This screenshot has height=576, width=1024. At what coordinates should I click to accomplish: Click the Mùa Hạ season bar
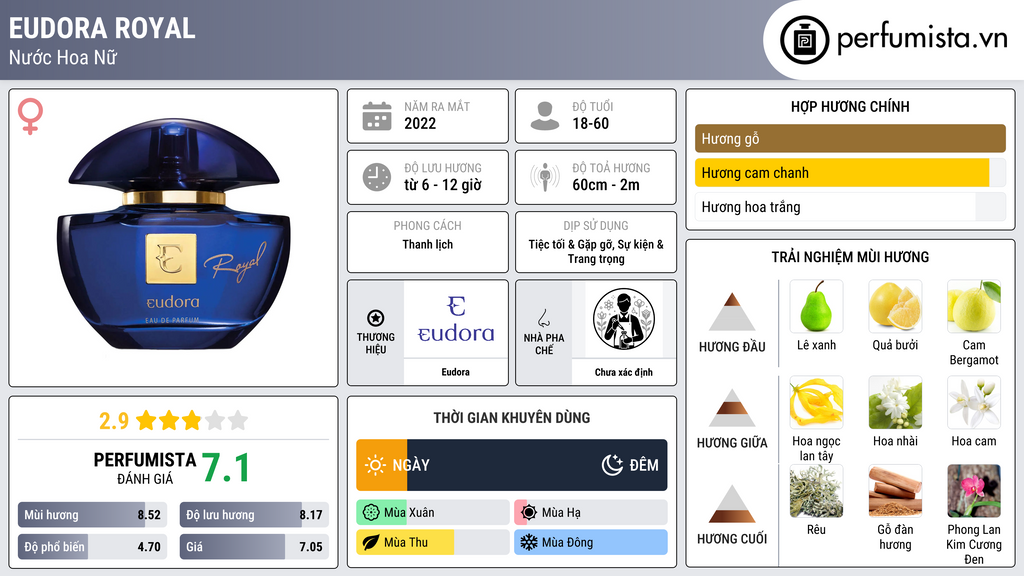[x=590, y=513]
